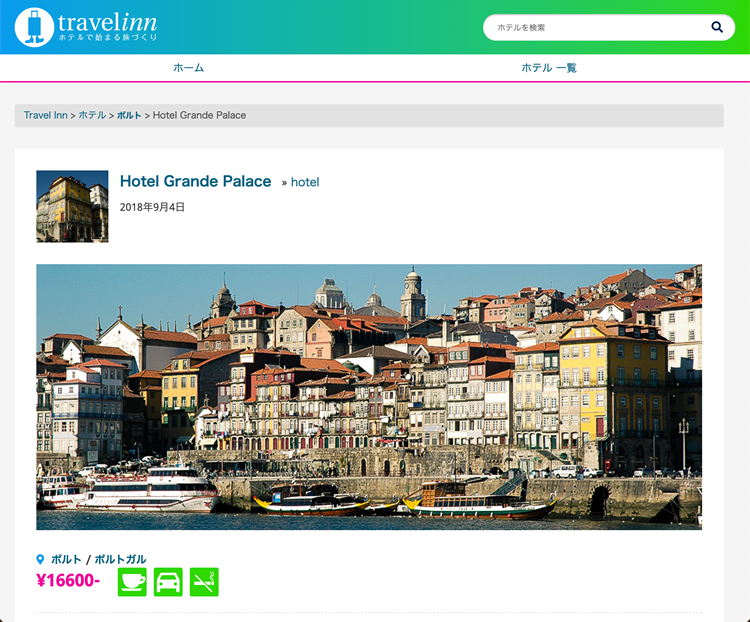This screenshot has width=750, height=622.
Task: Click the large Porto riverside photo
Action: click(369, 396)
